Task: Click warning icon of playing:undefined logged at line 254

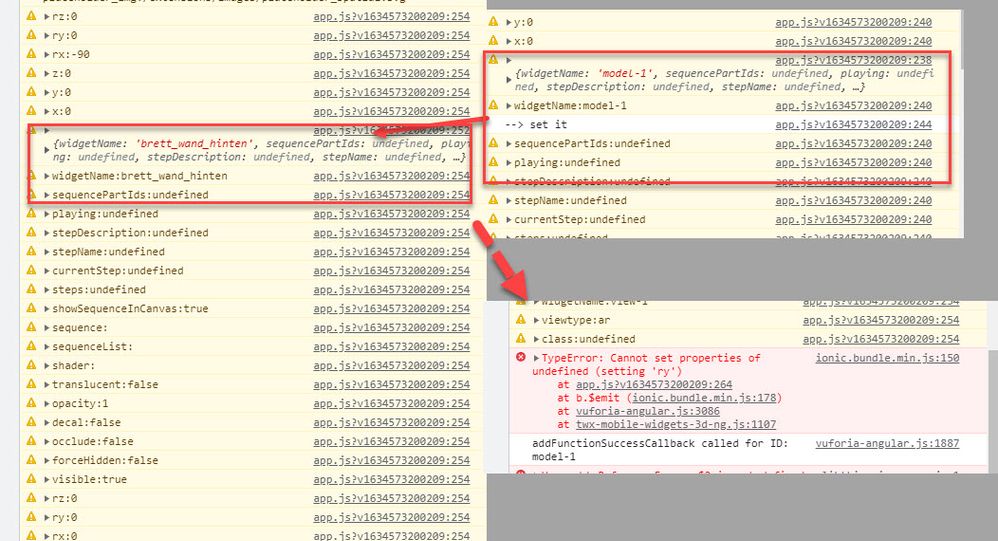Action: click(31, 213)
